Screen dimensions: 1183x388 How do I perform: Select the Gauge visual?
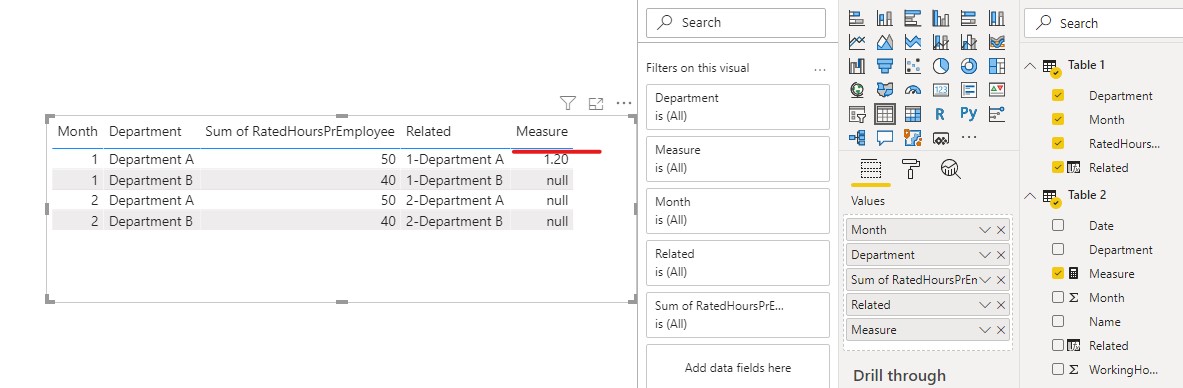pyautogui.click(x=913, y=90)
